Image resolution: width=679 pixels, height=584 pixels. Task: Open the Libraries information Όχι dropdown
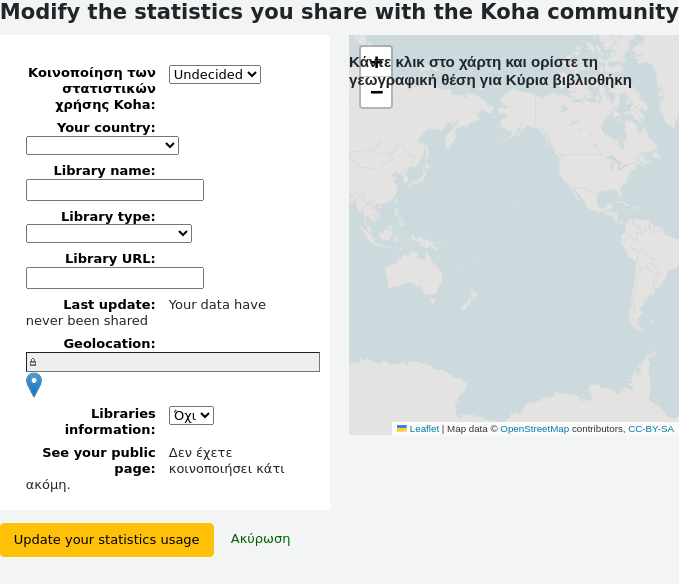click(x=191, y=416)
